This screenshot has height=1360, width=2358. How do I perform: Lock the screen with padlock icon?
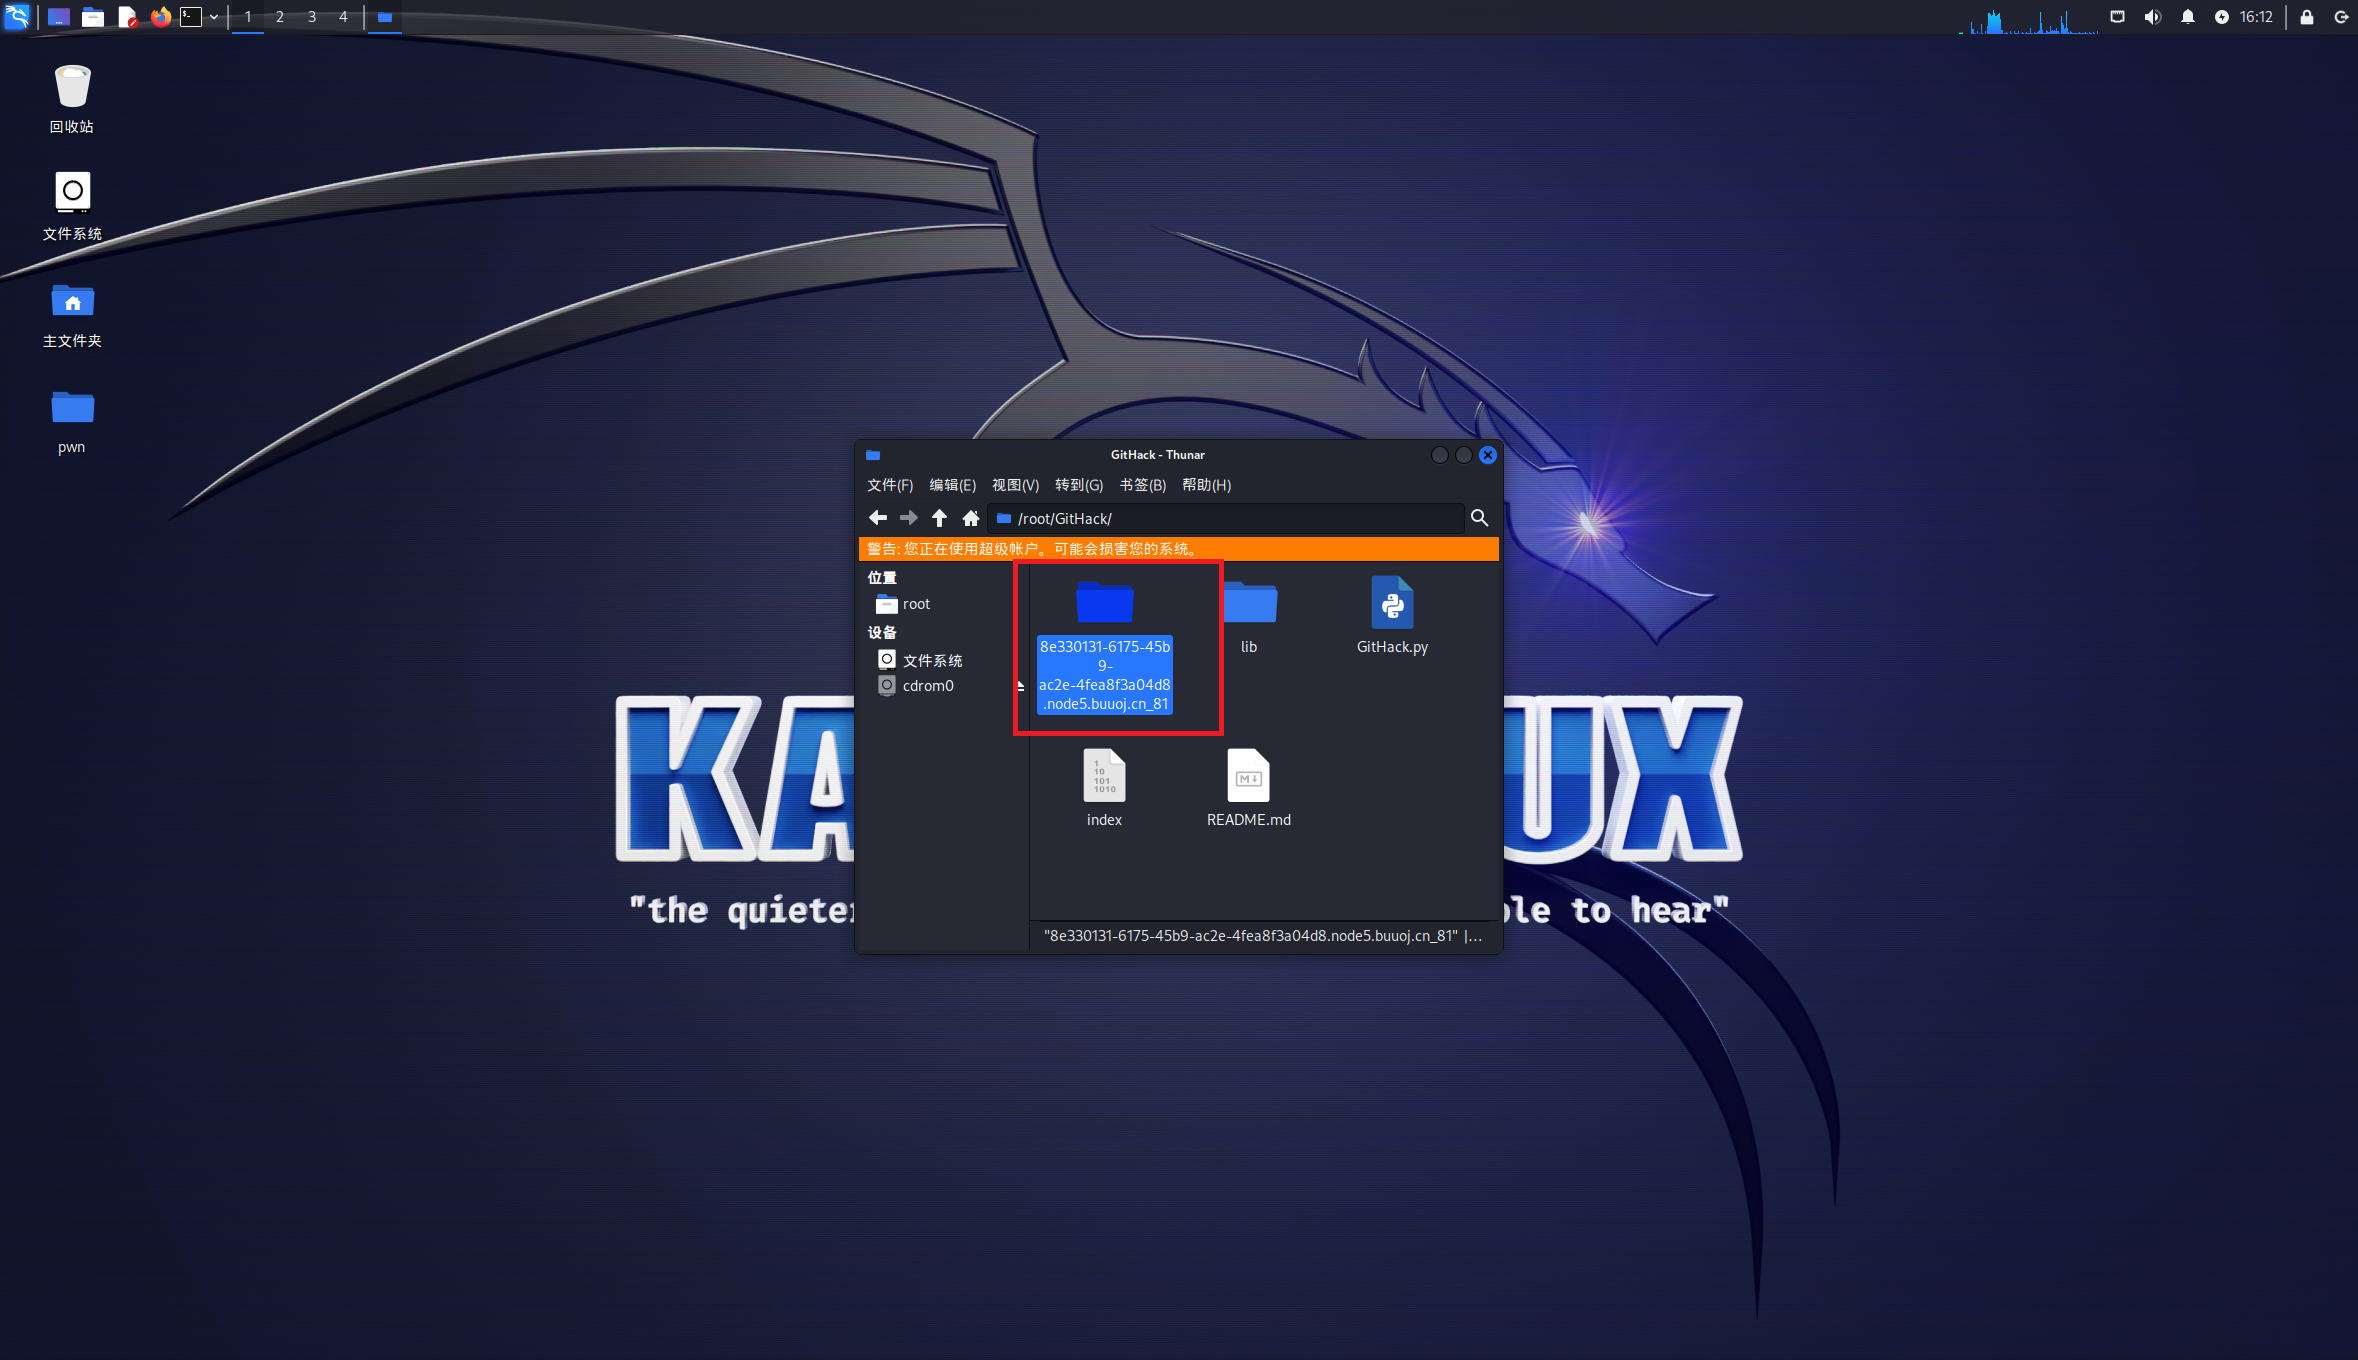click(x=2307, y=17)
